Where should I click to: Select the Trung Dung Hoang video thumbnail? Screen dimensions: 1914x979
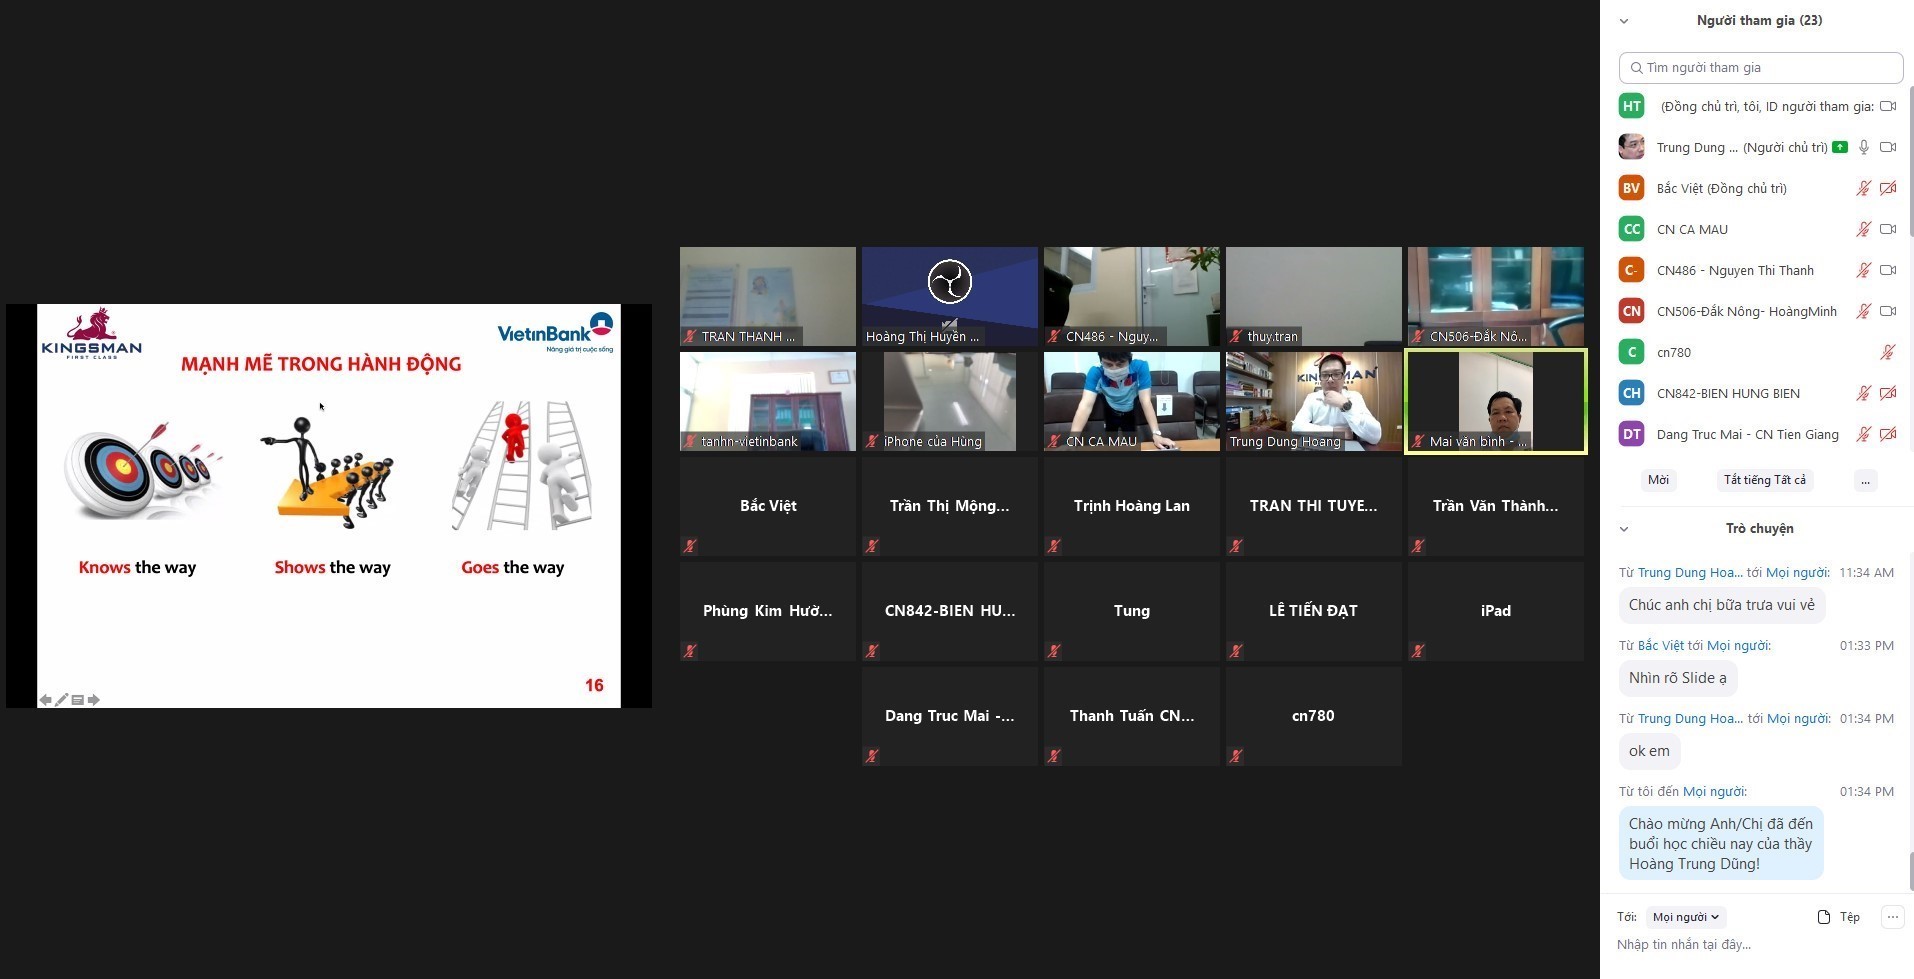pyautogui.click(x=1313, y=401)
